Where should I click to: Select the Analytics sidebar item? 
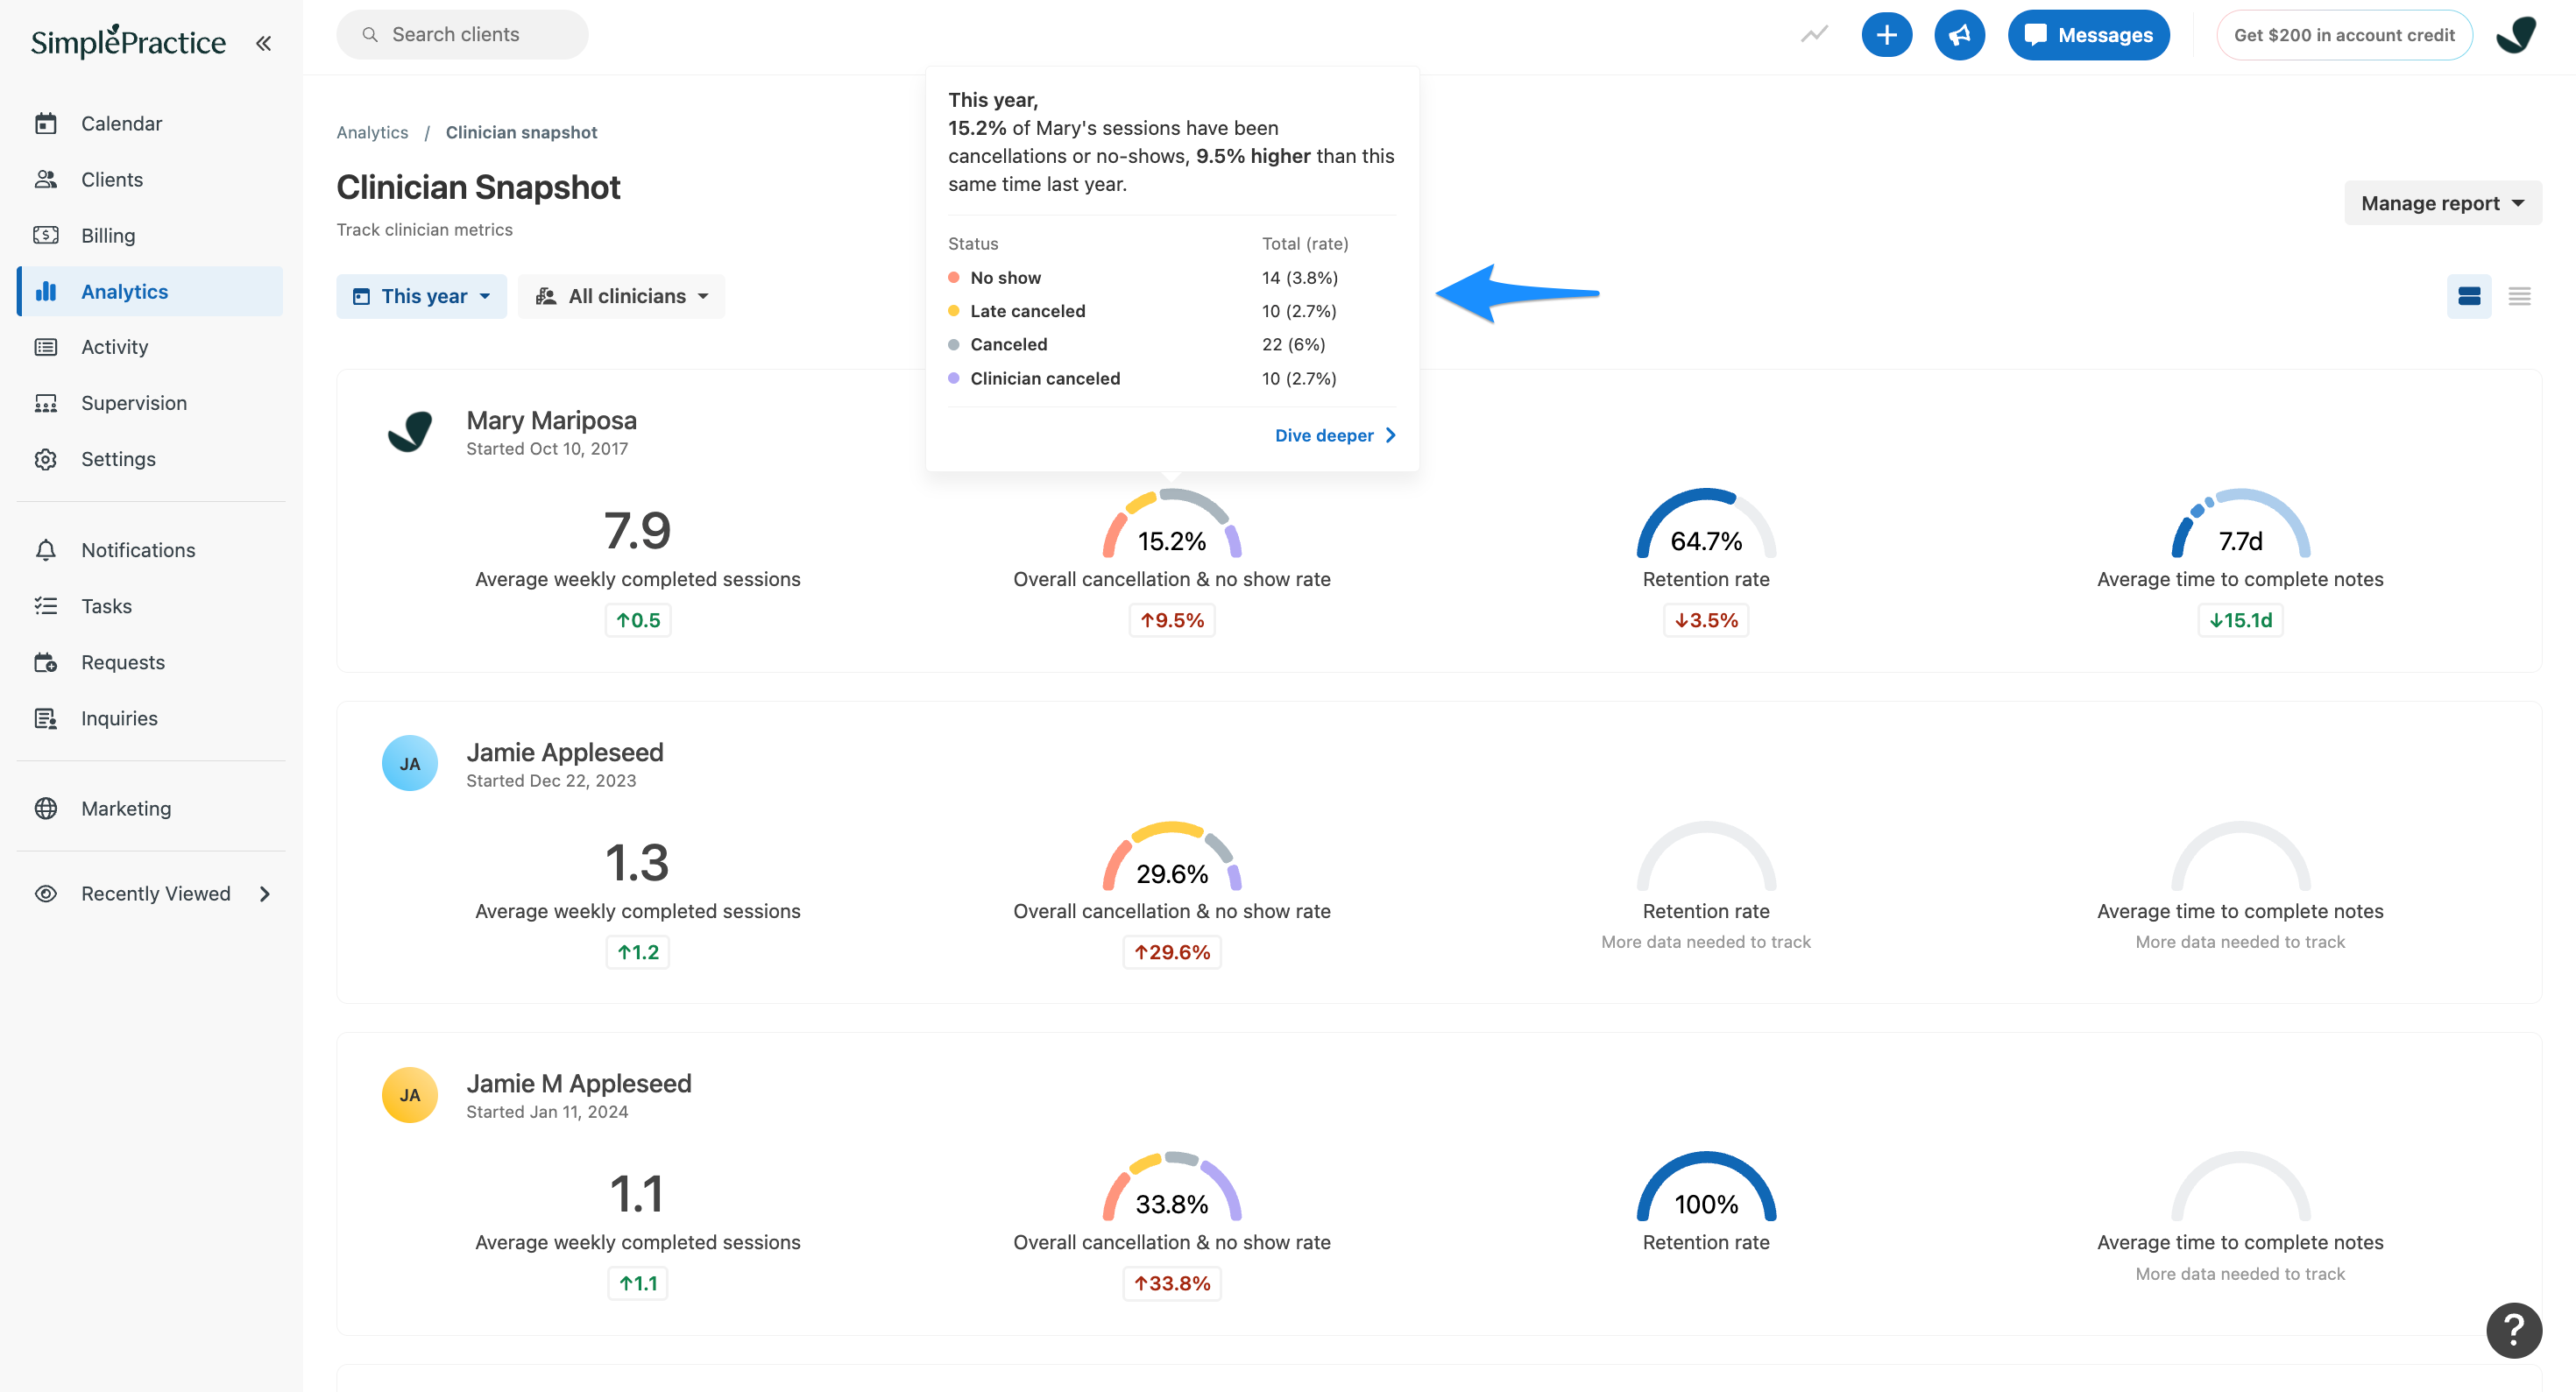click(150, 291)
